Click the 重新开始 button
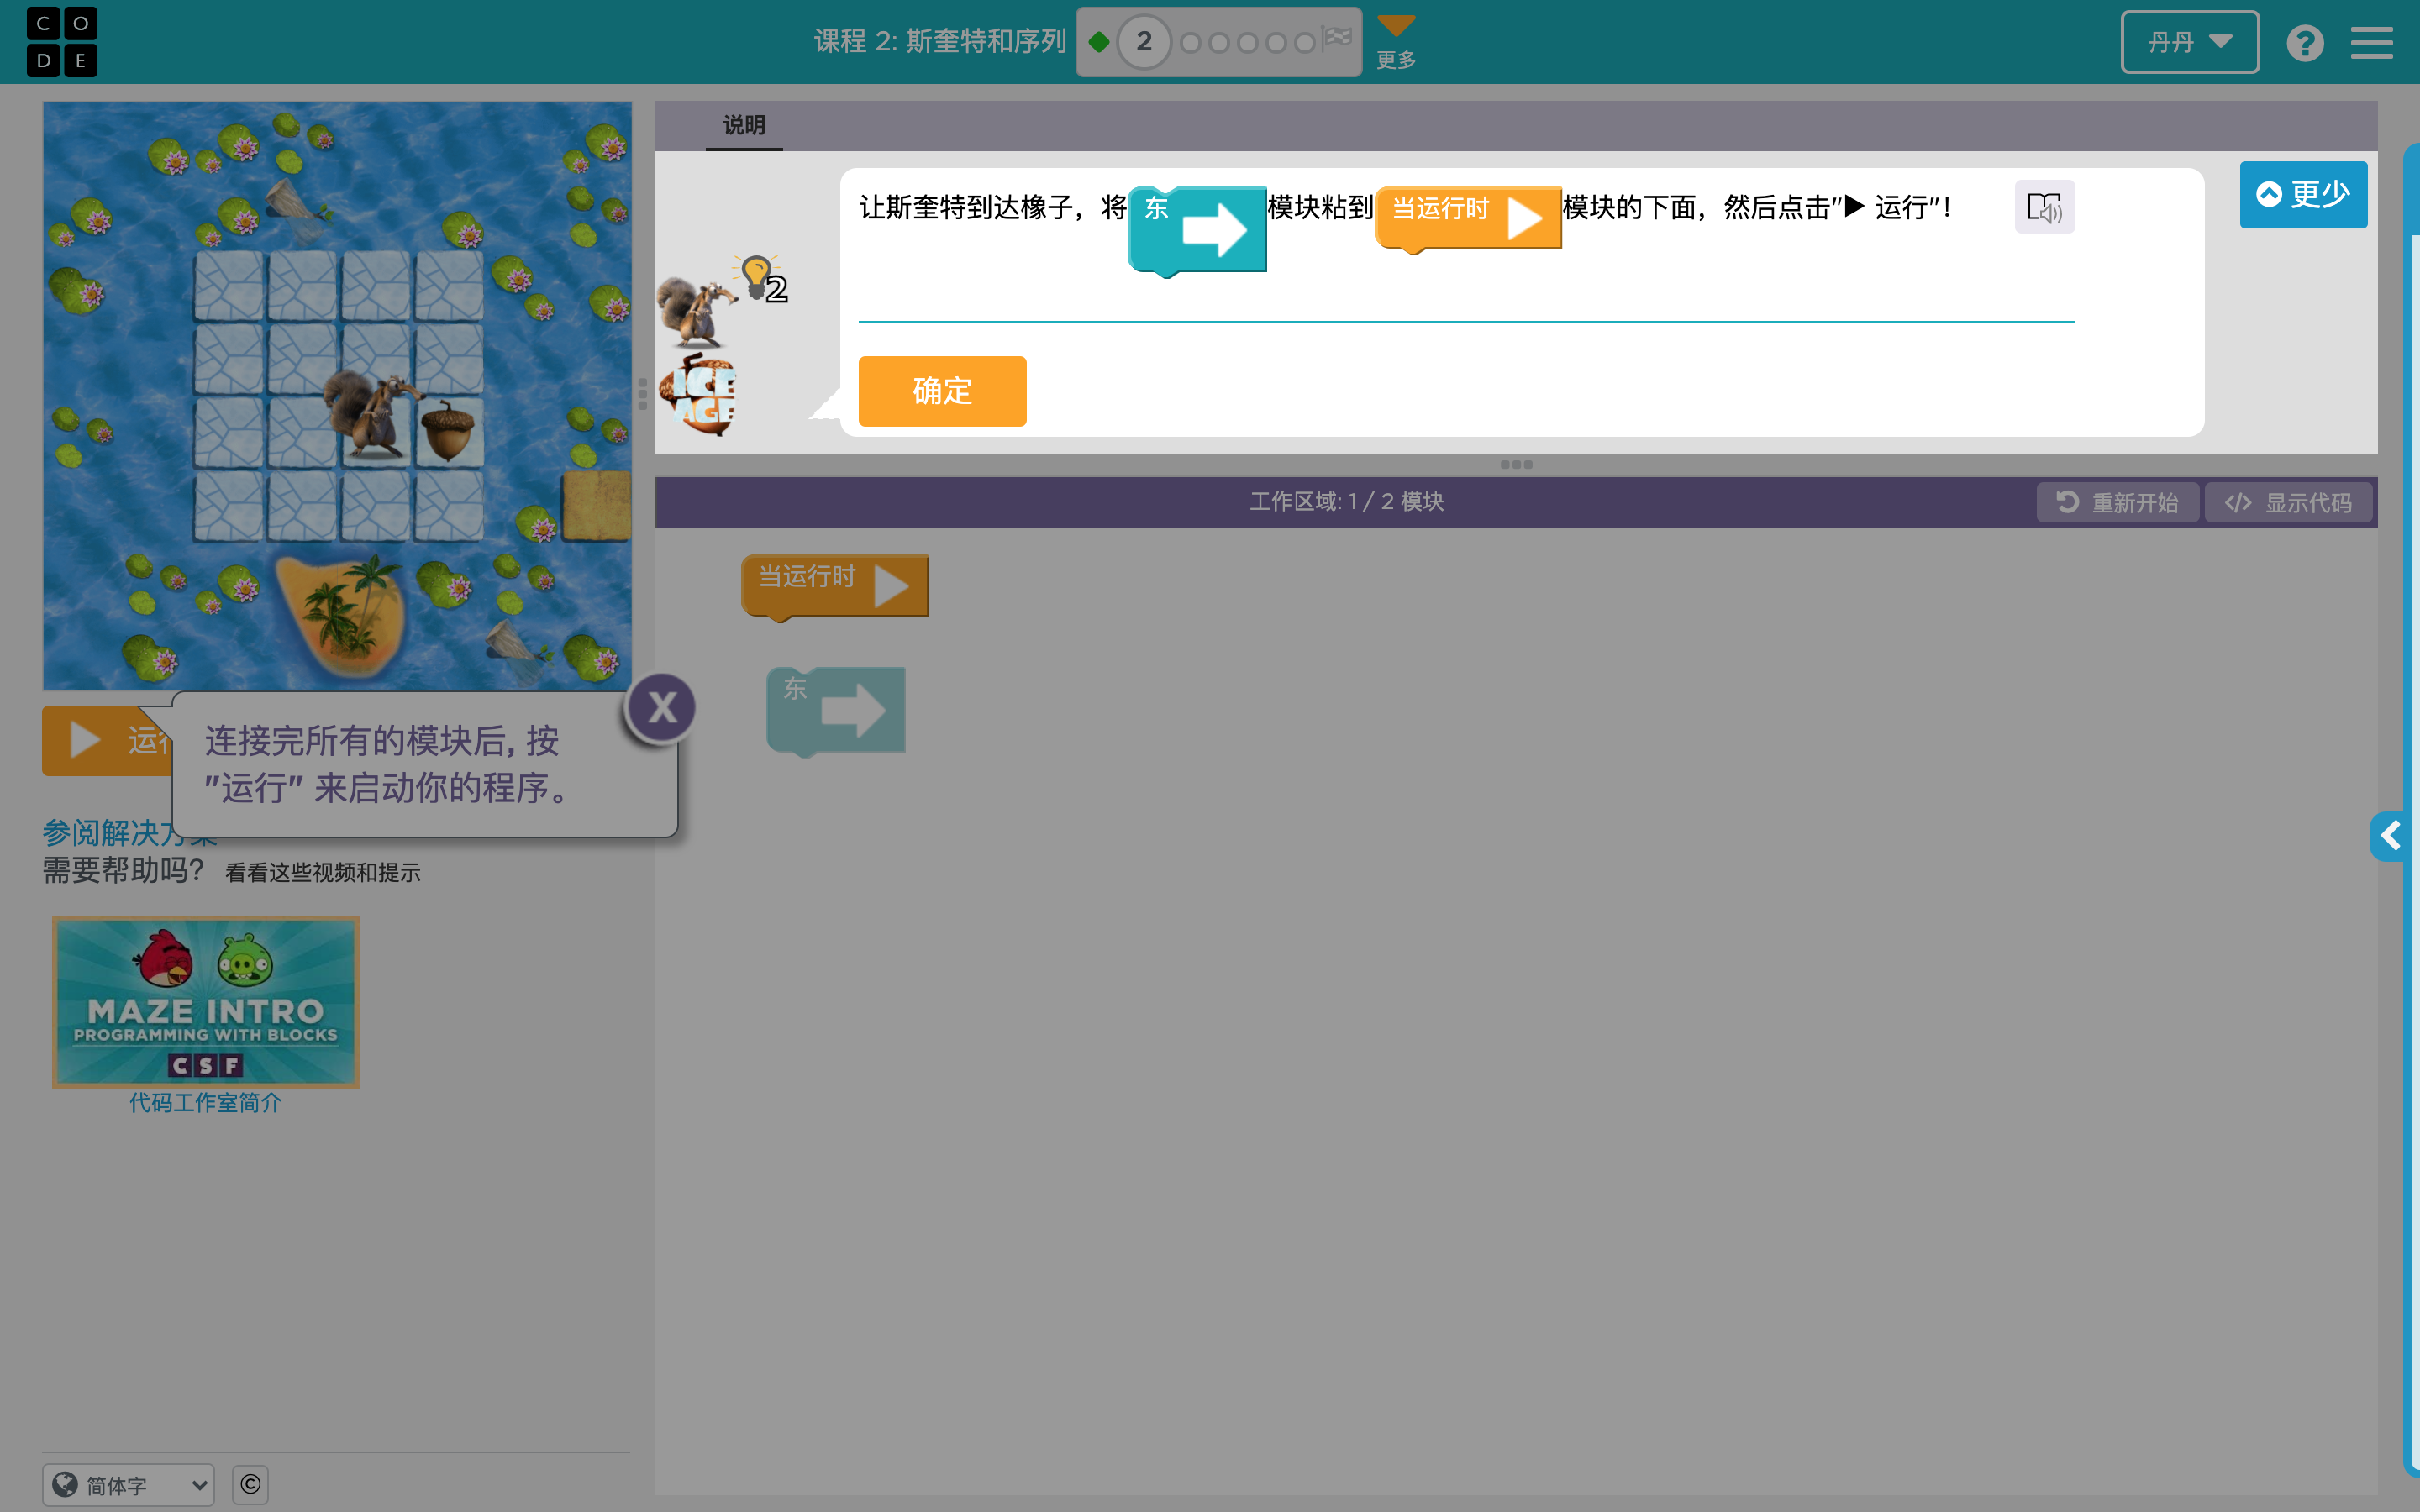The image size is (2420, 1512). click(x=2118, y=502)
